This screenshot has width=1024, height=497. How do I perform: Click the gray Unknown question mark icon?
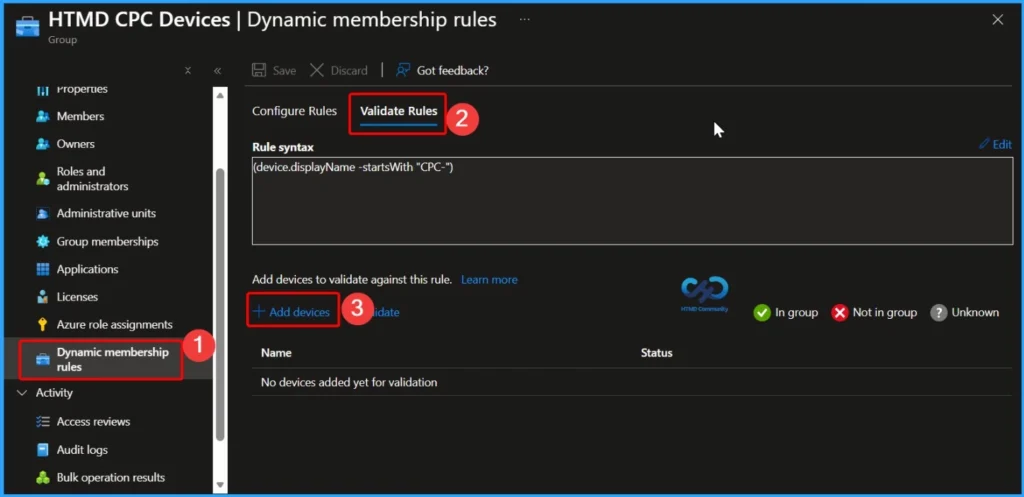(x=938, y=313)
